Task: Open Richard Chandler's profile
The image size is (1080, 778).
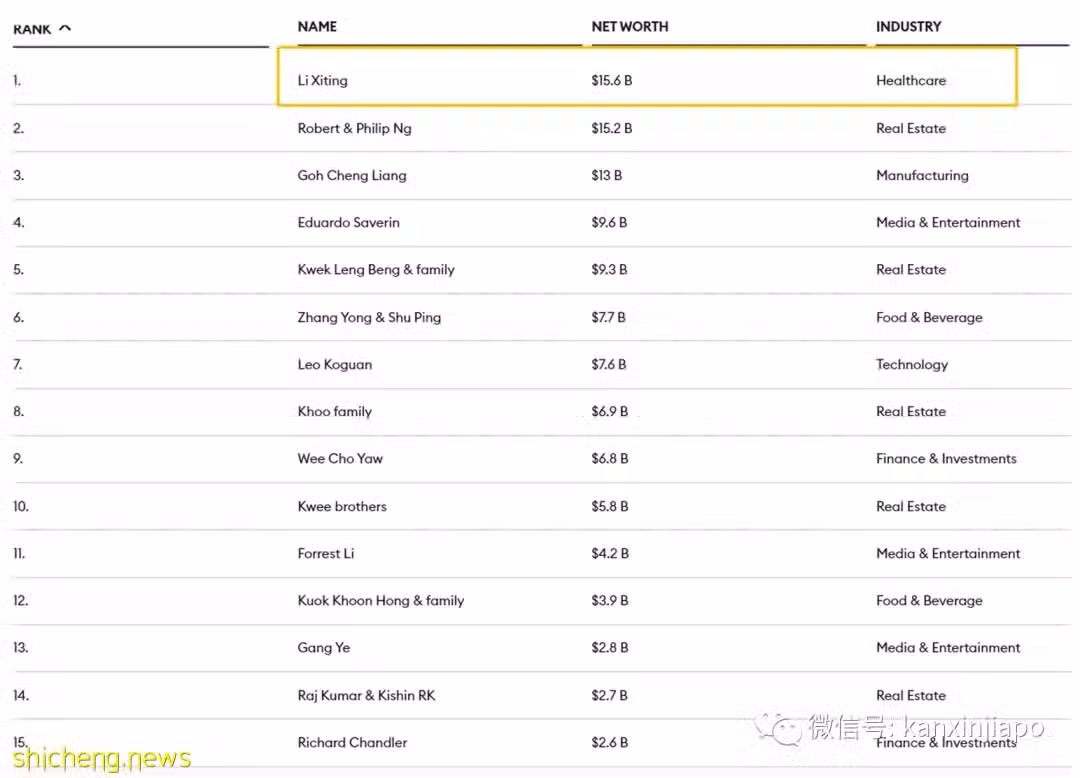Action: pyautogui.click(x=353, y=743)
